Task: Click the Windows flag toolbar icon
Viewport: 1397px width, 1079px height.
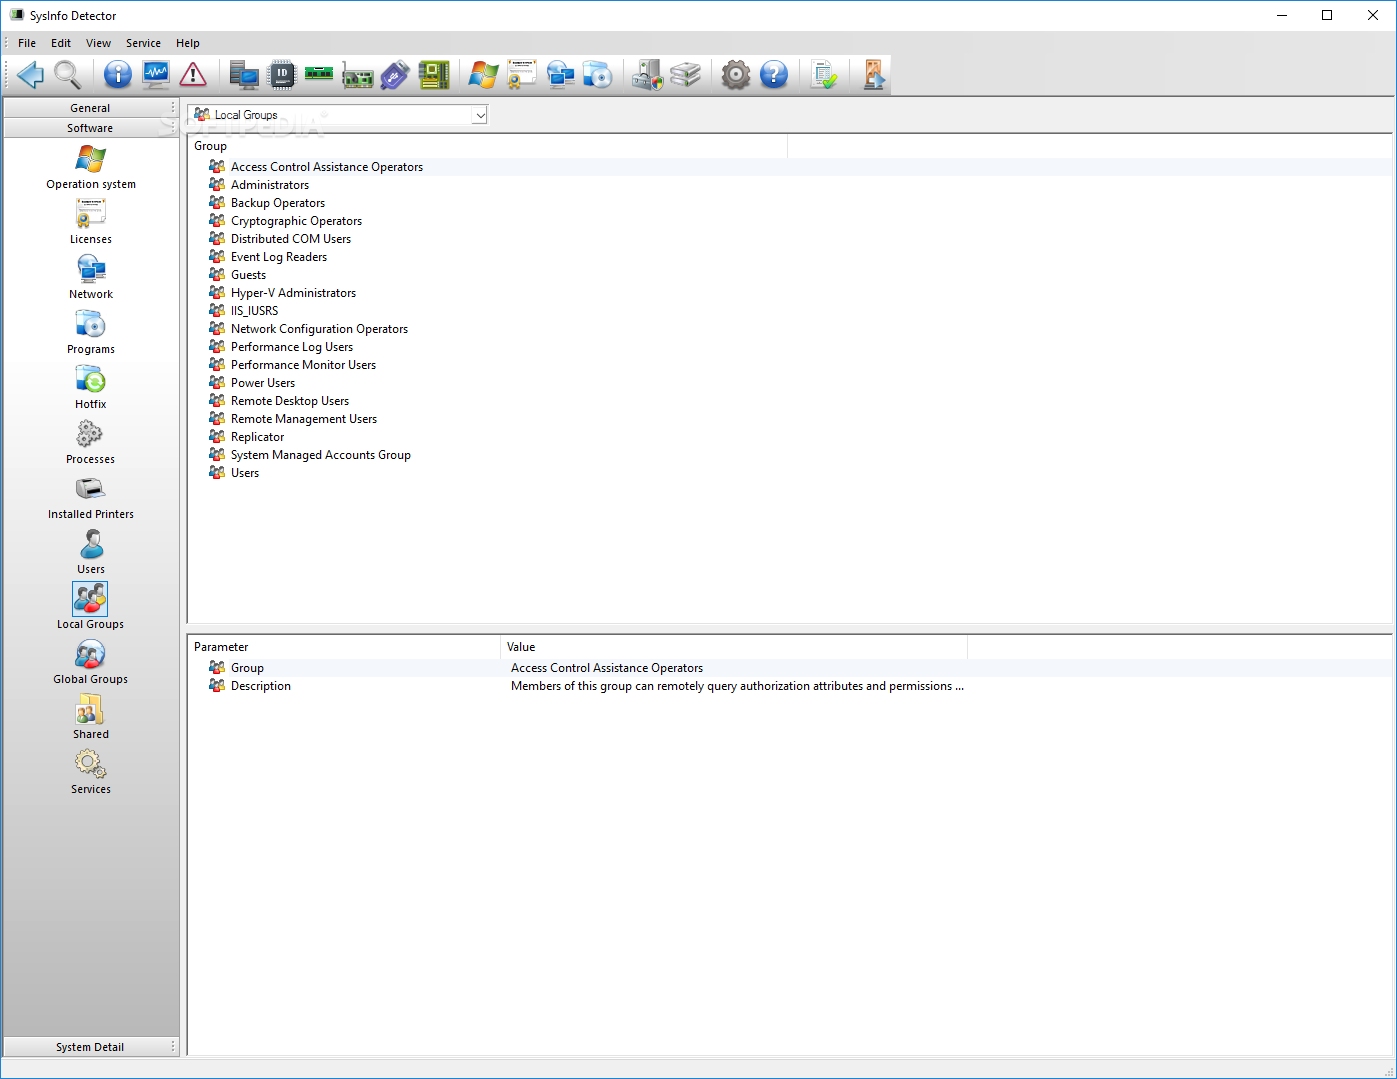Action: 484,75
